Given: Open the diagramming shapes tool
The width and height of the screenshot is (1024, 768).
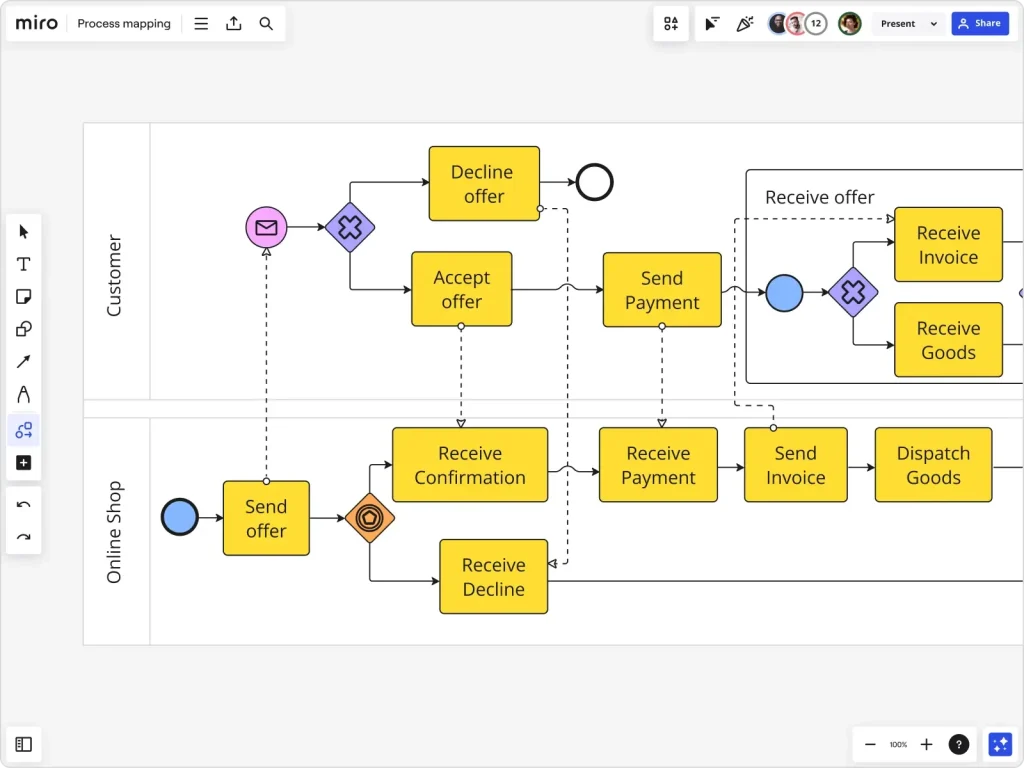Looking at the screenshot, I should [x=24, y=430].
